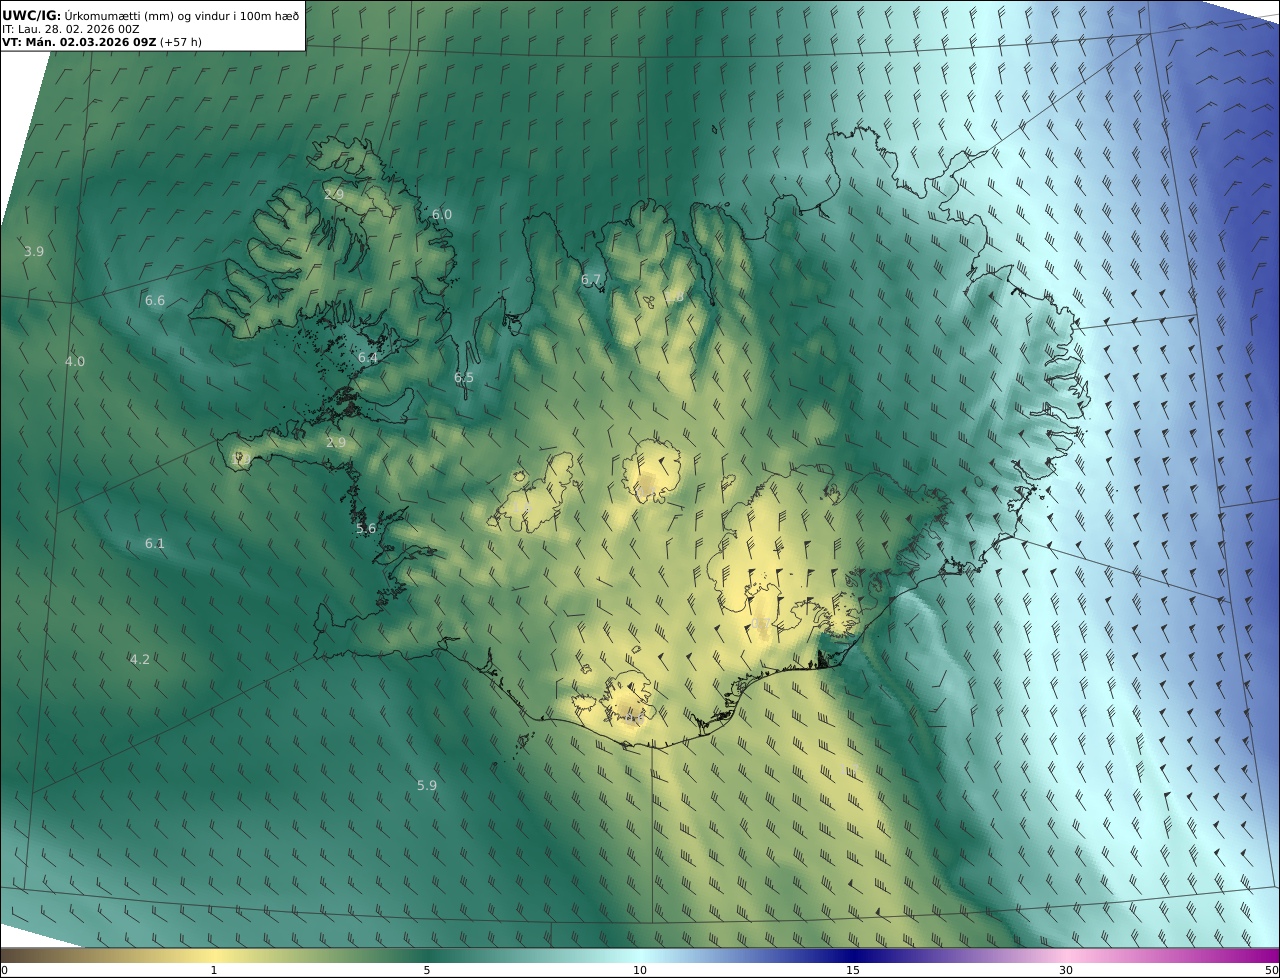Click the 4.0 value label
The image size is (1280, 978).
tap(75, 361)
